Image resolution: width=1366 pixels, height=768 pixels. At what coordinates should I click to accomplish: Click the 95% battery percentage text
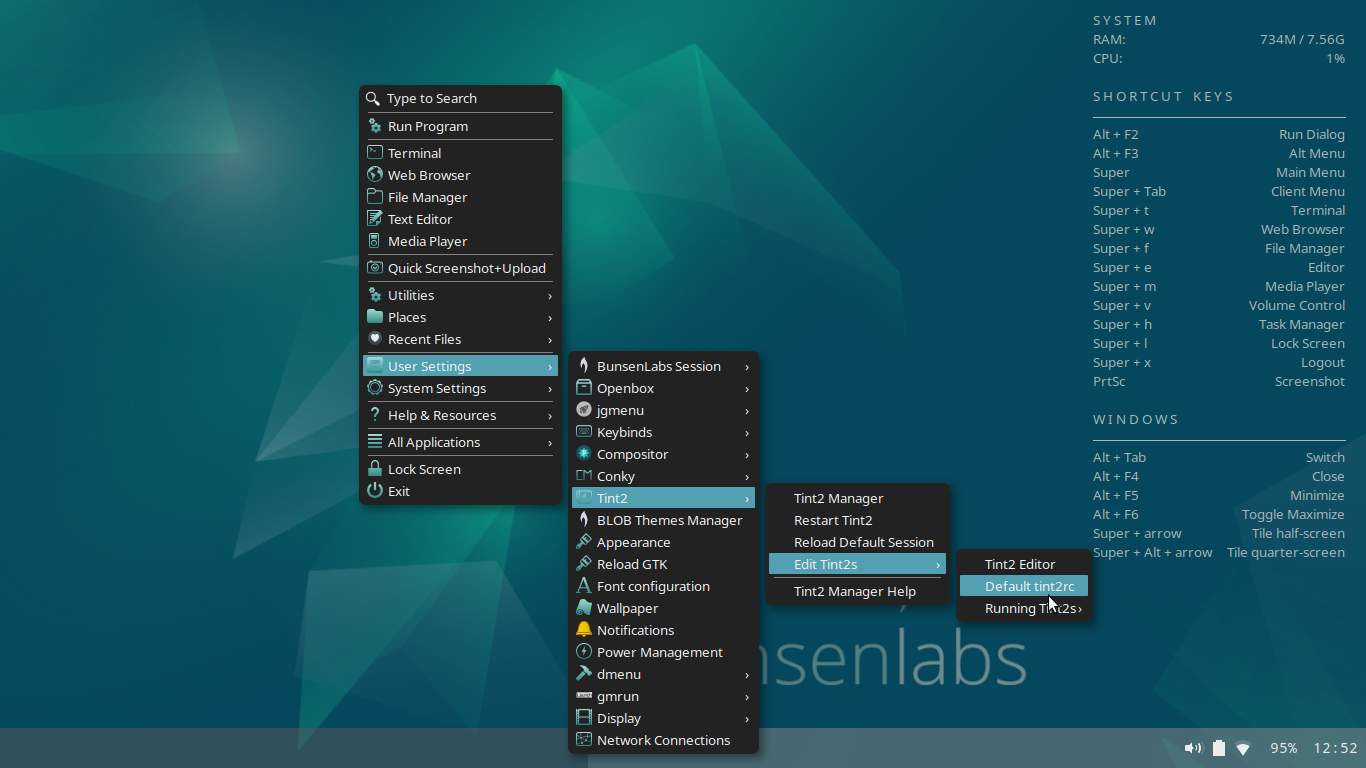[1284, 748]
